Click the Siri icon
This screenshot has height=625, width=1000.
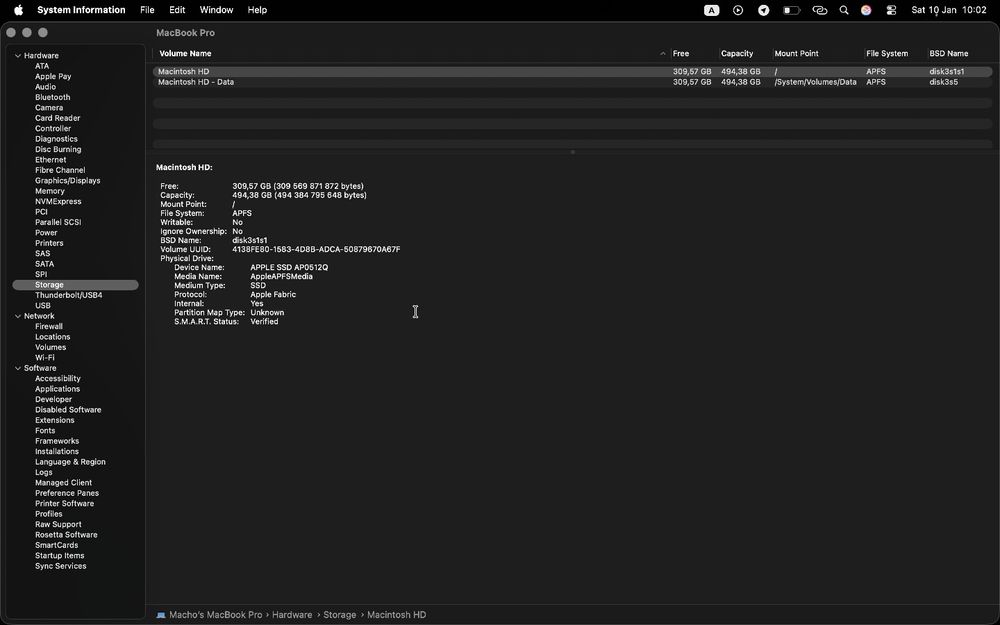pos(866,10)
